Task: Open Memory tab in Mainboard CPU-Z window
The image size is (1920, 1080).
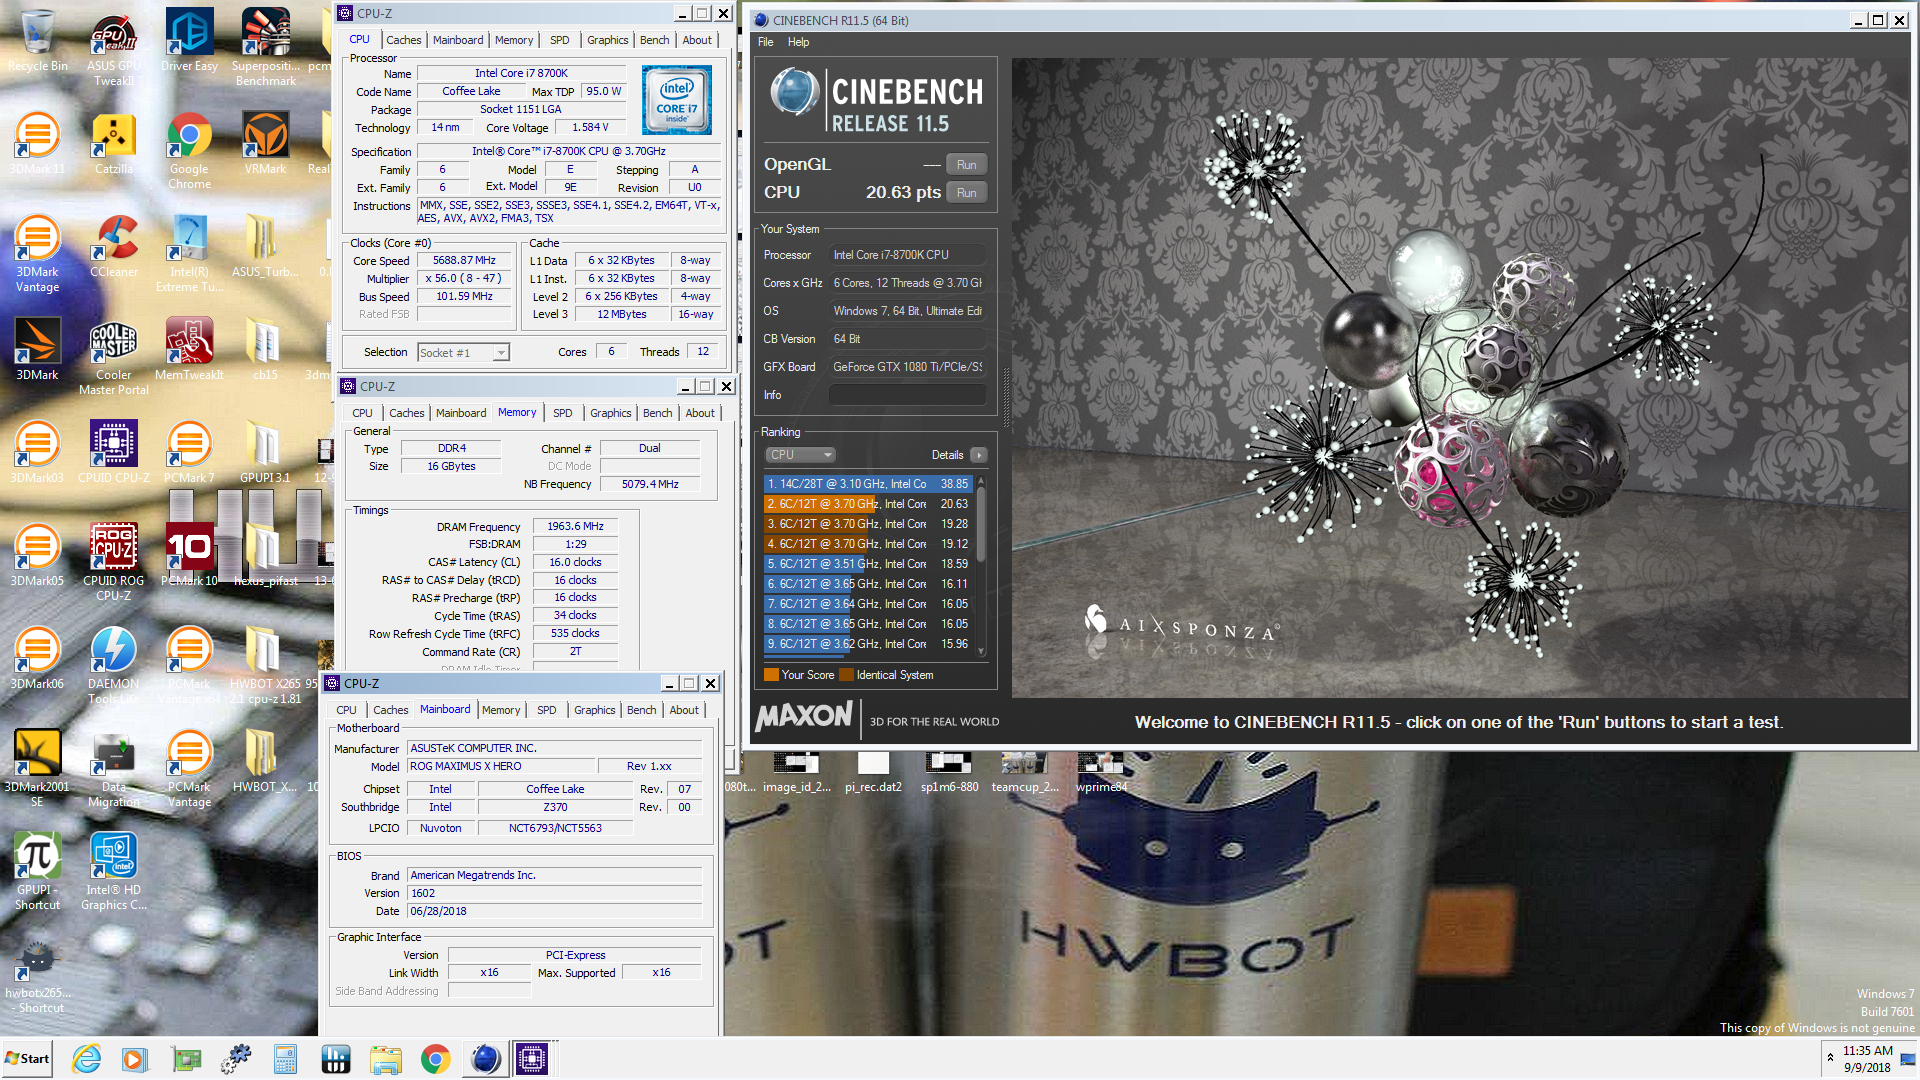Action: pos(501,710)
